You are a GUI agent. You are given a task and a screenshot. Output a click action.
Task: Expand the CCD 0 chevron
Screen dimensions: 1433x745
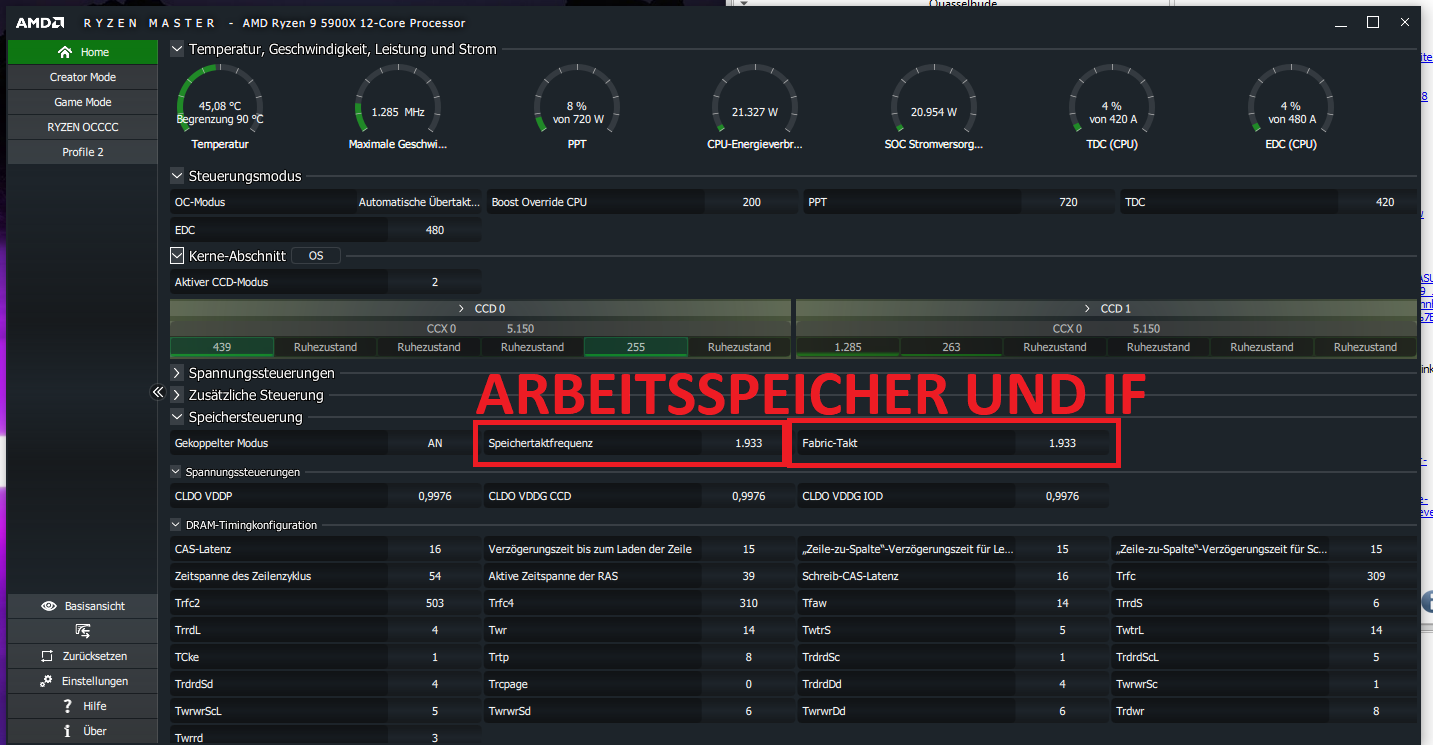point(461,309)
